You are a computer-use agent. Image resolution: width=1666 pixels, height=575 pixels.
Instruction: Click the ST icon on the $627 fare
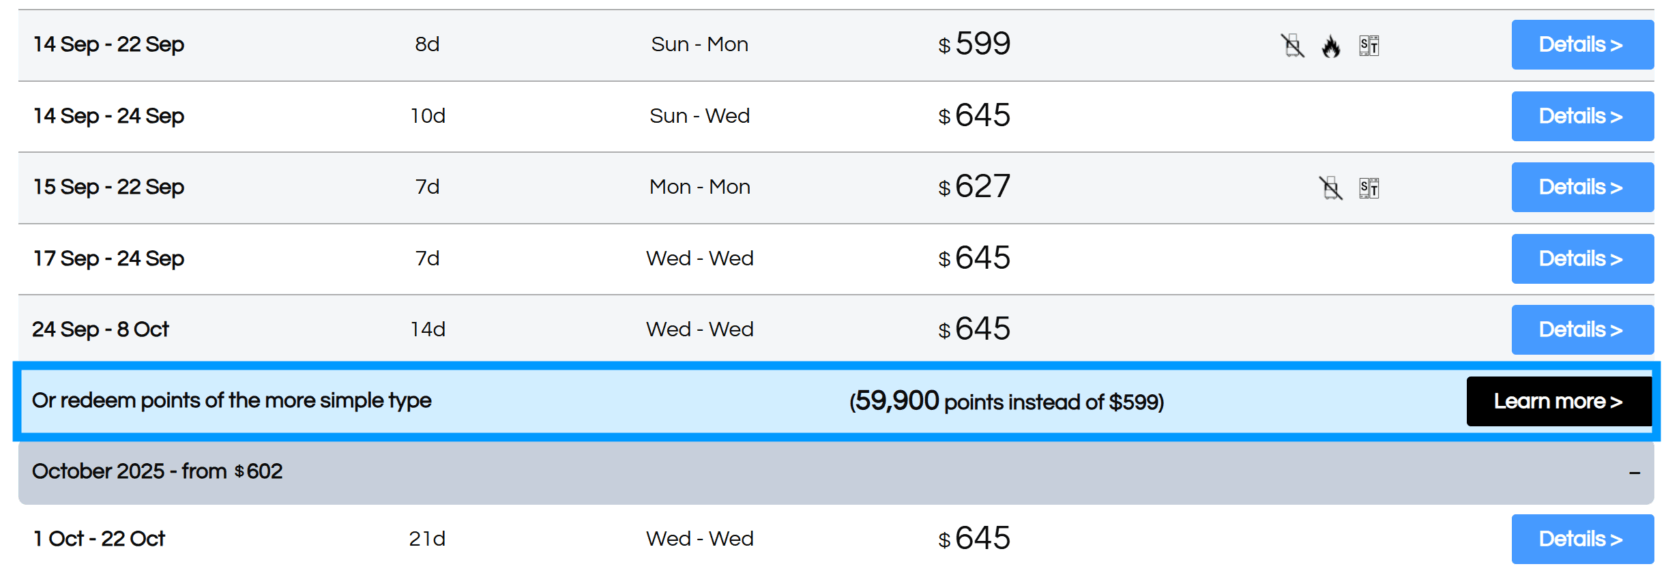click(x=1369, y=188)
